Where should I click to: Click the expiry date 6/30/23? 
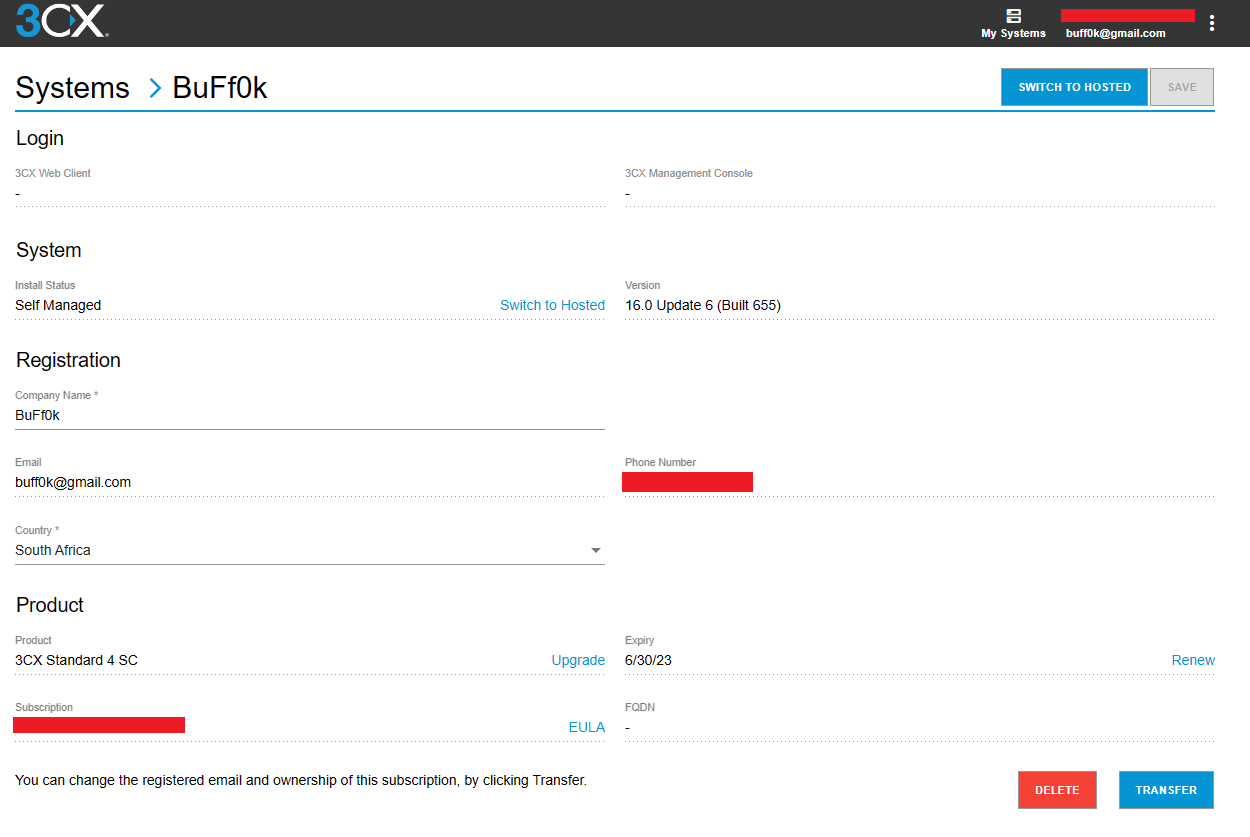pyautogui.click(x=648, y=660)
